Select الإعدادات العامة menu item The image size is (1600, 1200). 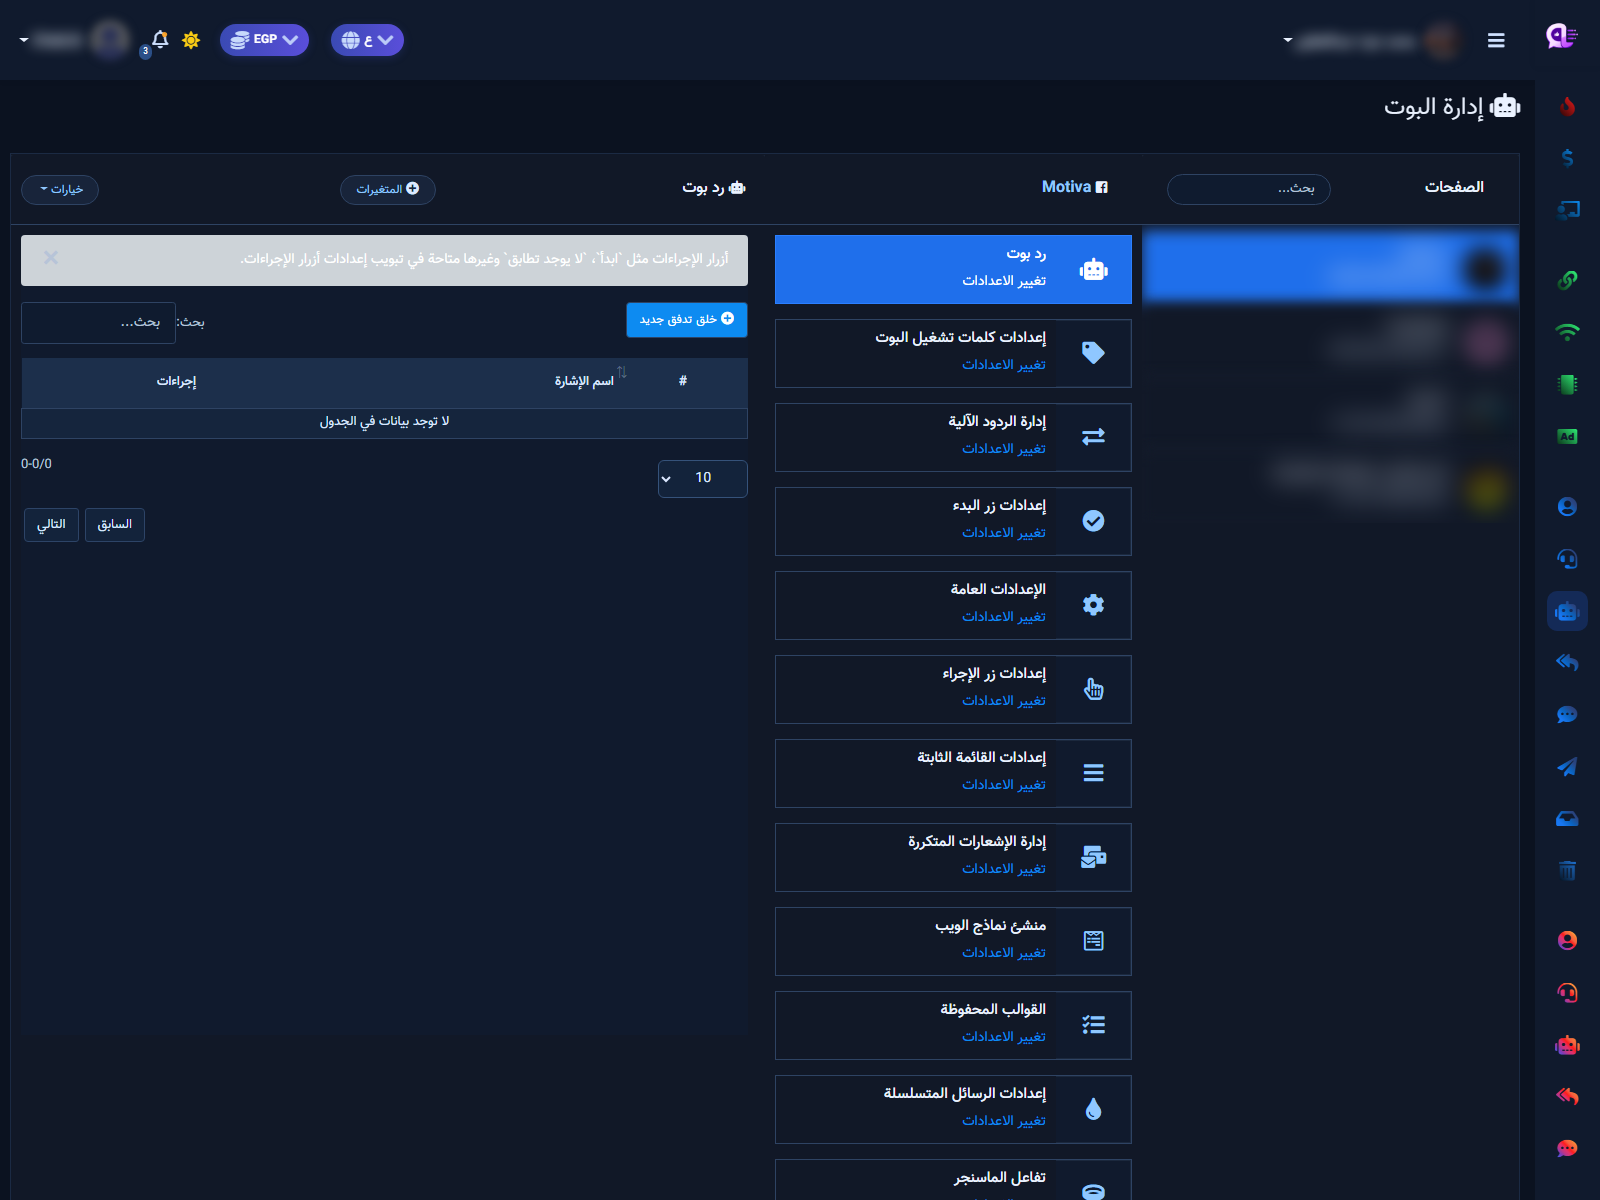(x=953, y=605)
